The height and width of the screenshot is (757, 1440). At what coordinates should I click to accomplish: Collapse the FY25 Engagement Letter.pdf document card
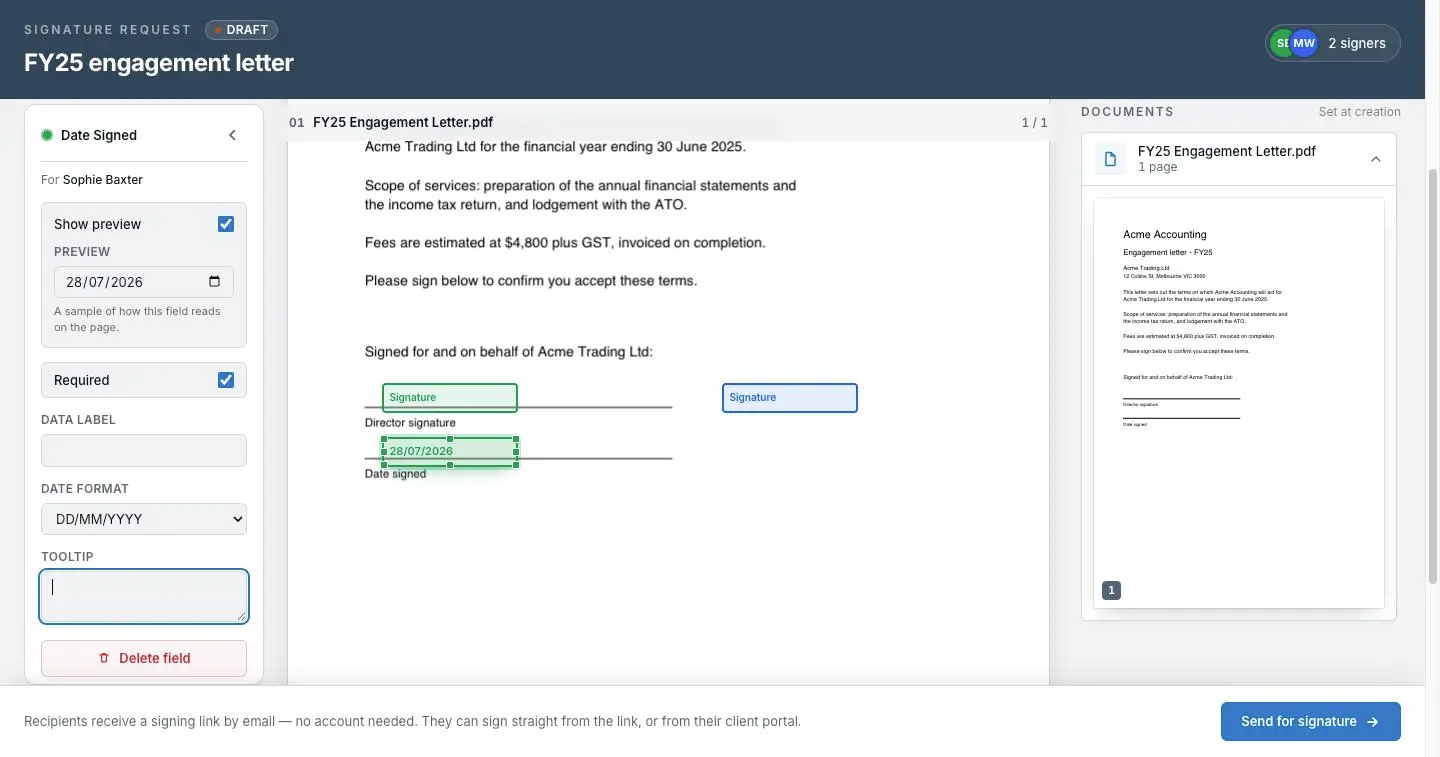(1376, 159)
